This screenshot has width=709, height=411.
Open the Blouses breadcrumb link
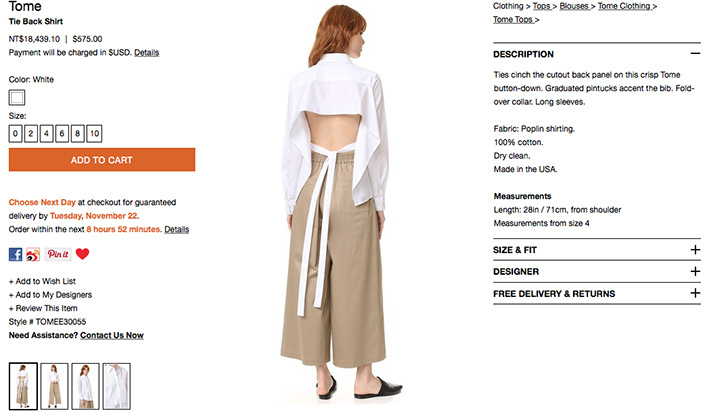click(x=574, y=6)
